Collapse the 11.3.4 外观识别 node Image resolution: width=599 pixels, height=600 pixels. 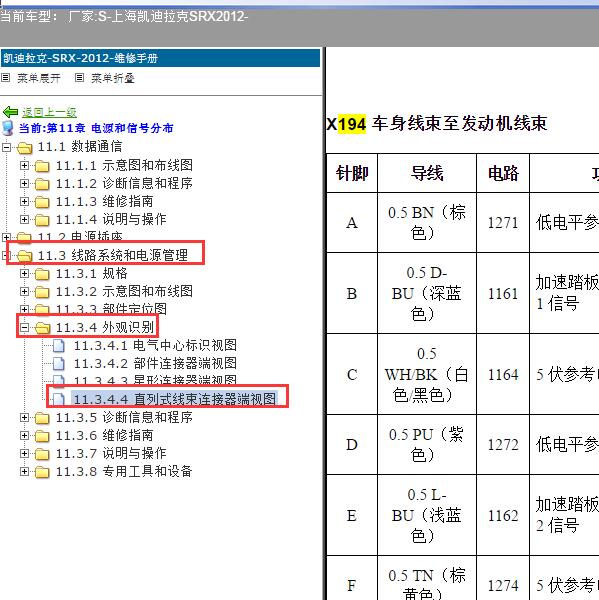pos(24,328)
